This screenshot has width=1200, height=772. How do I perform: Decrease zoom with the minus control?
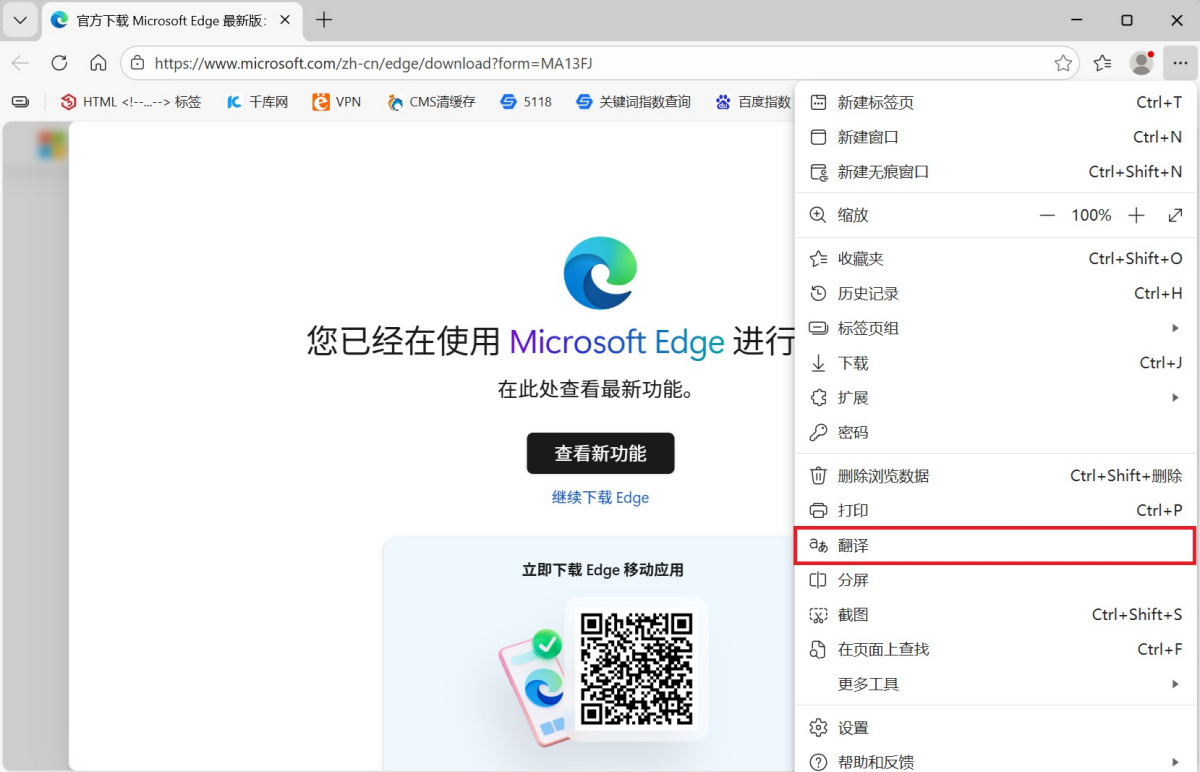pyautogui.click(x=1047, y=214)
